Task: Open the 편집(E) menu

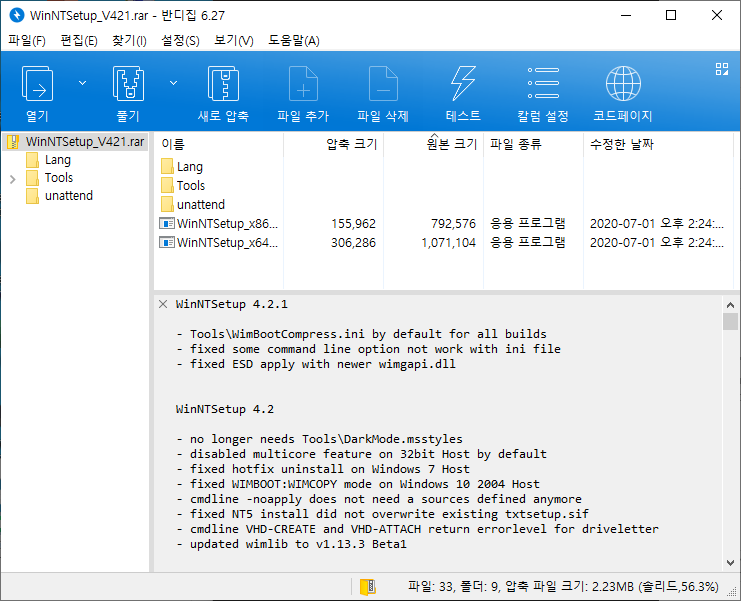Action: point(79,41)
